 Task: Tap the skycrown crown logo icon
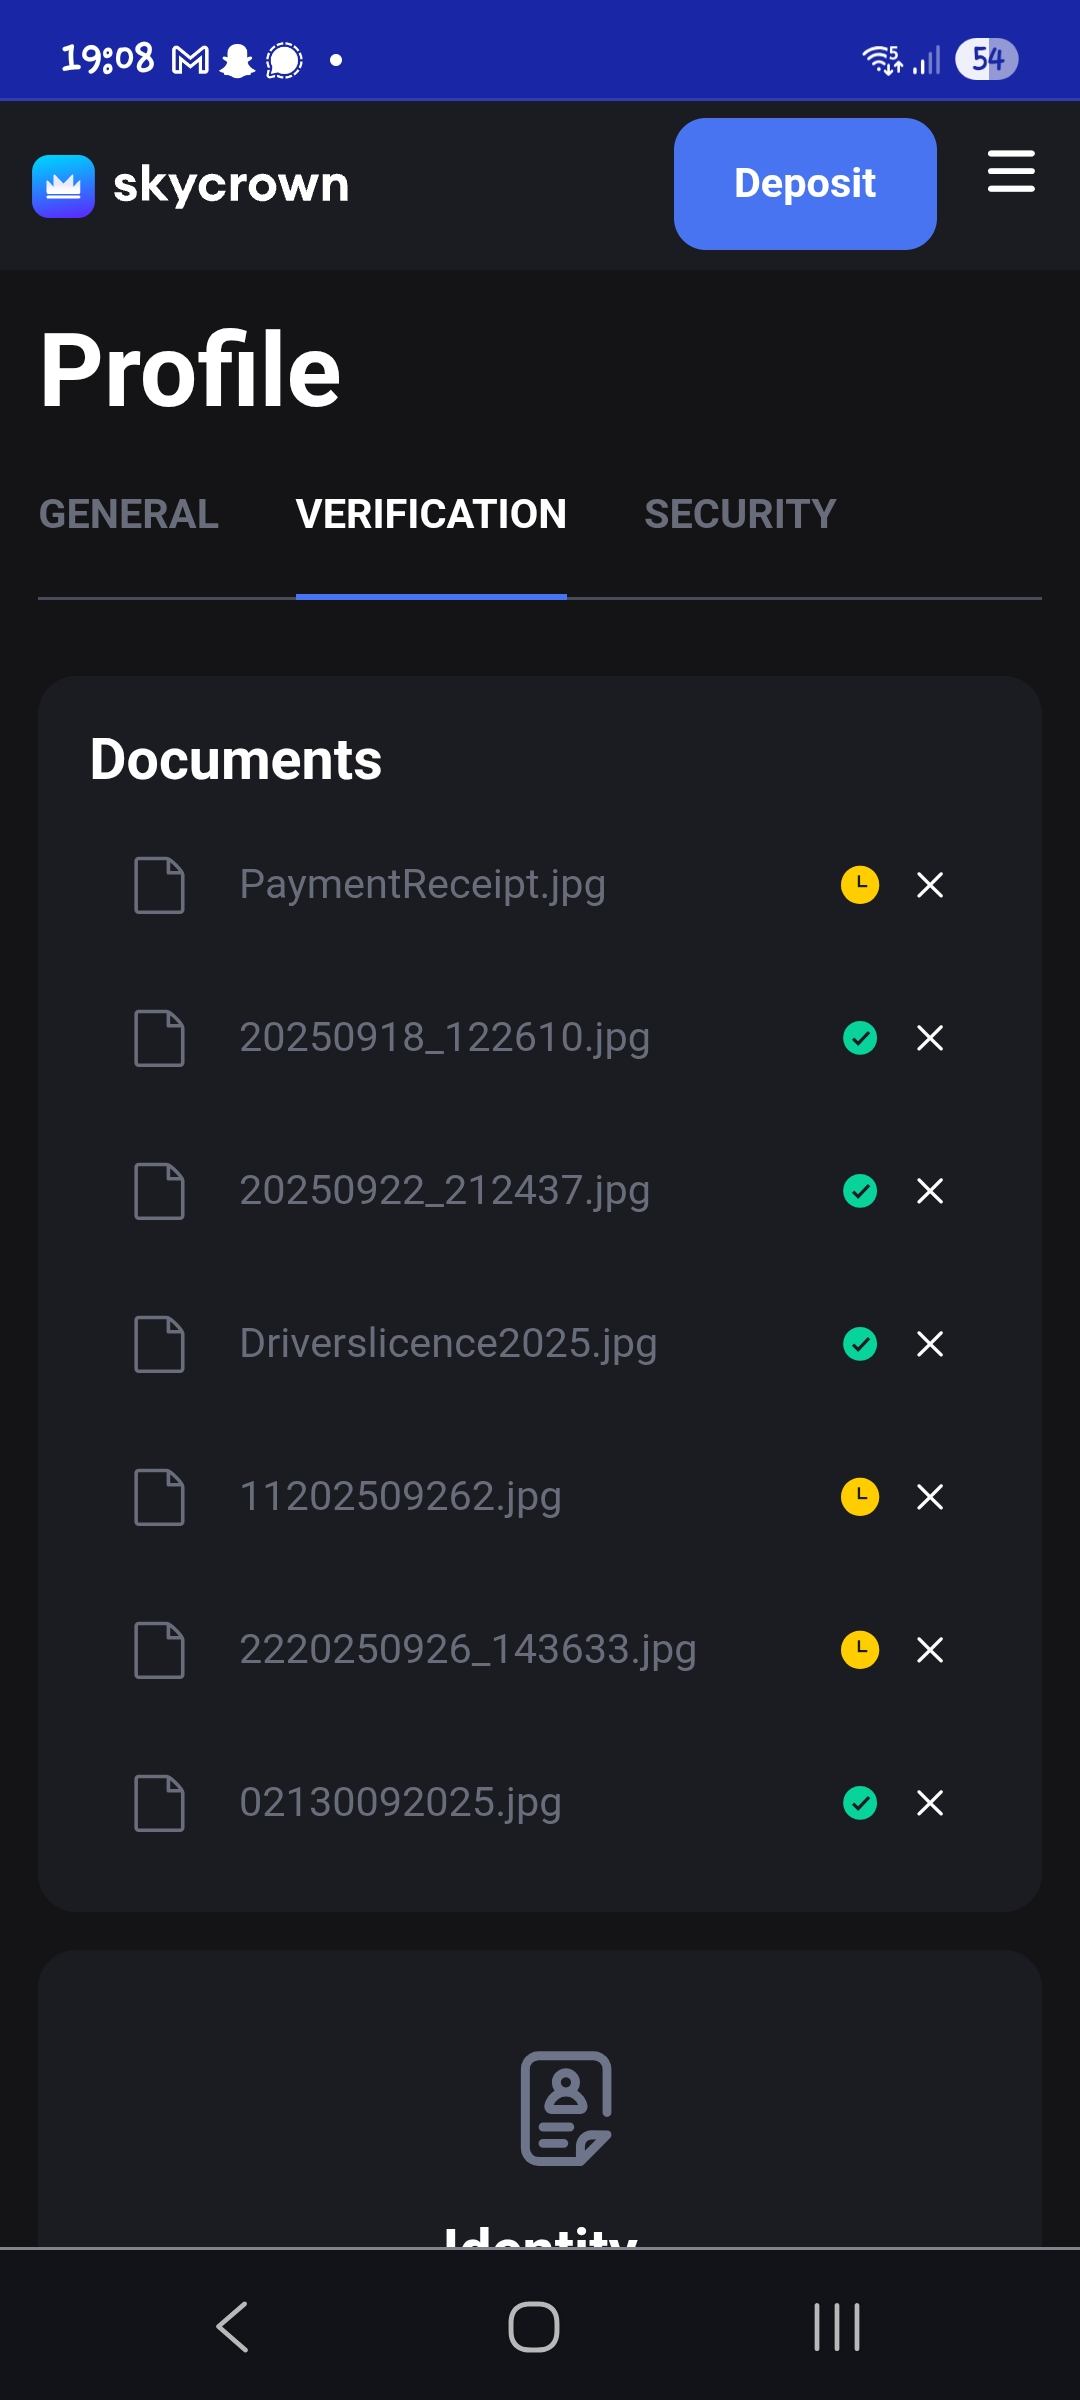[63, 186]
